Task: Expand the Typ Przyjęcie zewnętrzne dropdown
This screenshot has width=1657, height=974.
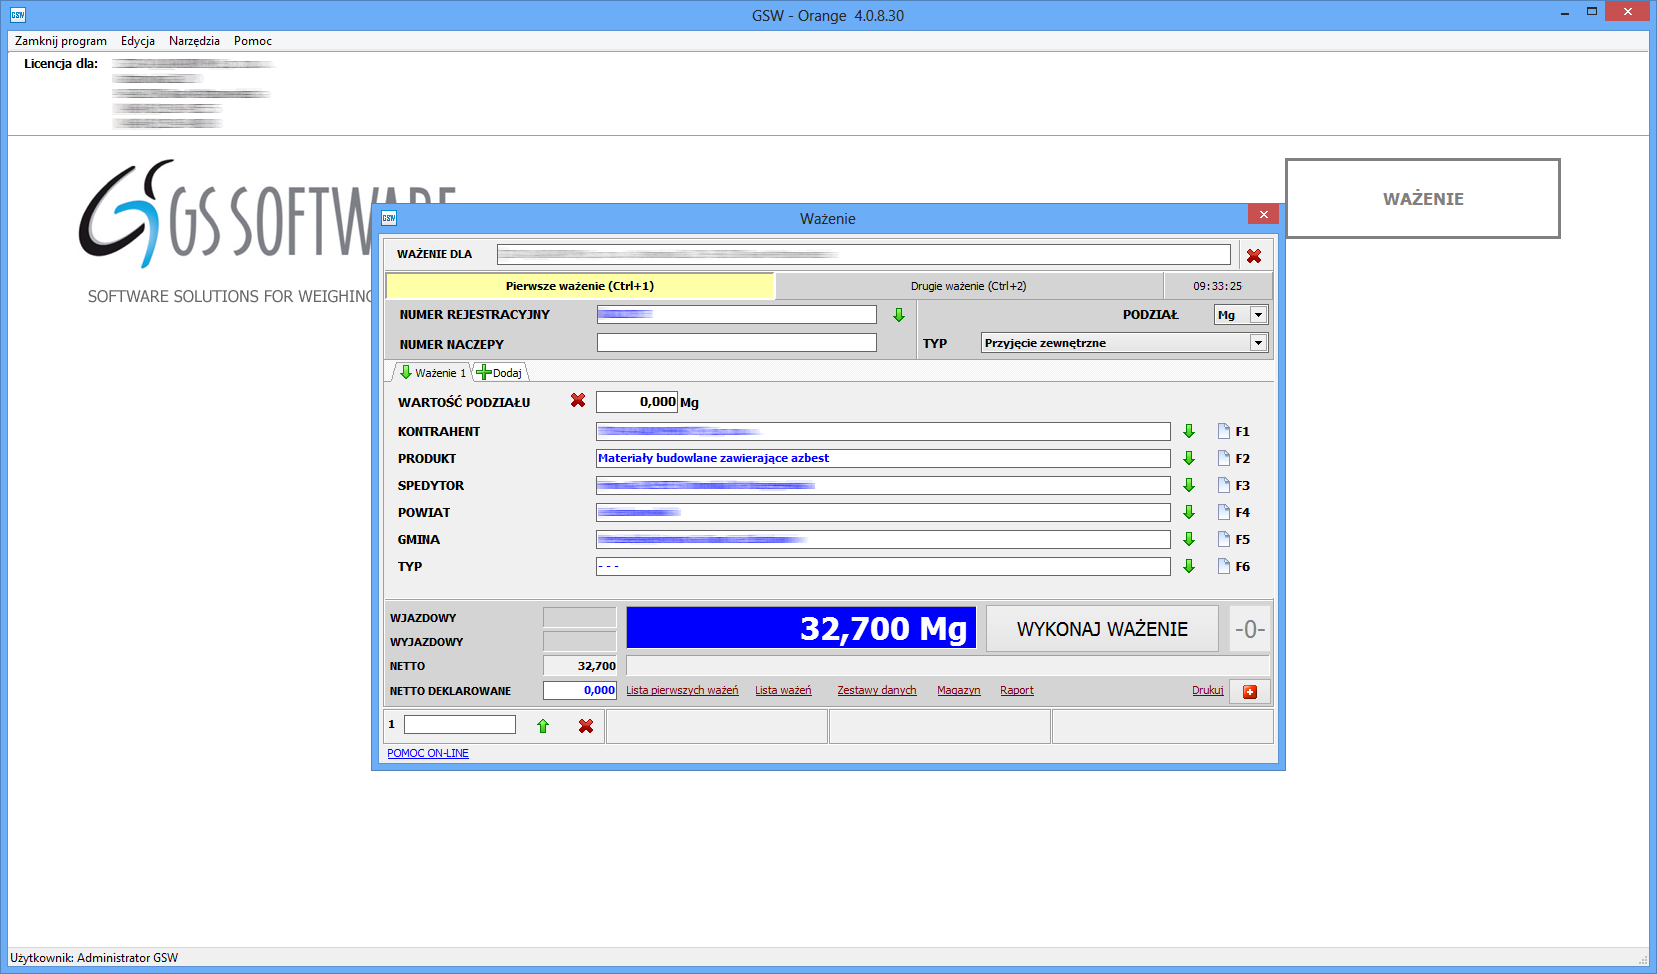Action: 1258,343
